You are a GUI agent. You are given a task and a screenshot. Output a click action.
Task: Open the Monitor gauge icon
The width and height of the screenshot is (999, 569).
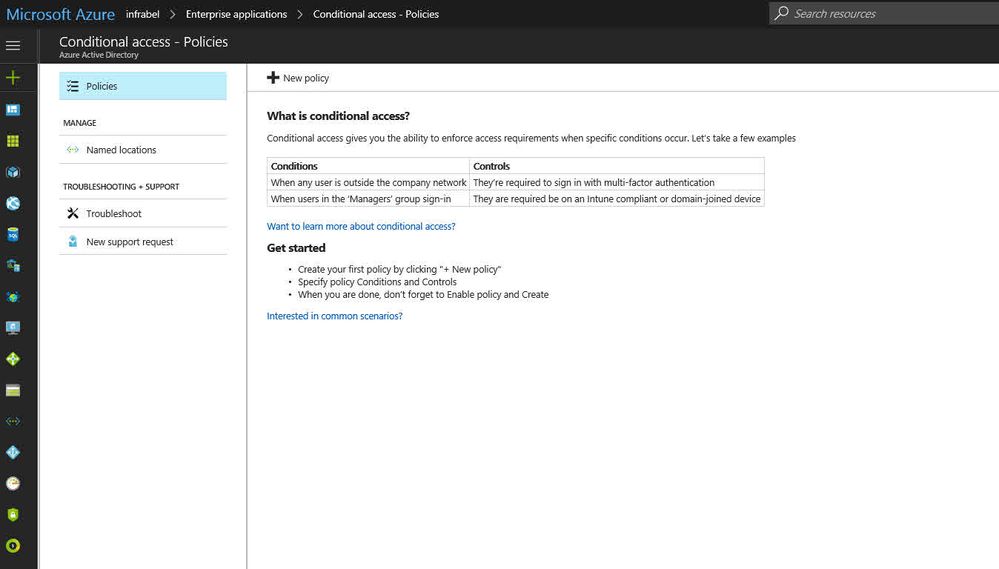point(13,484)
